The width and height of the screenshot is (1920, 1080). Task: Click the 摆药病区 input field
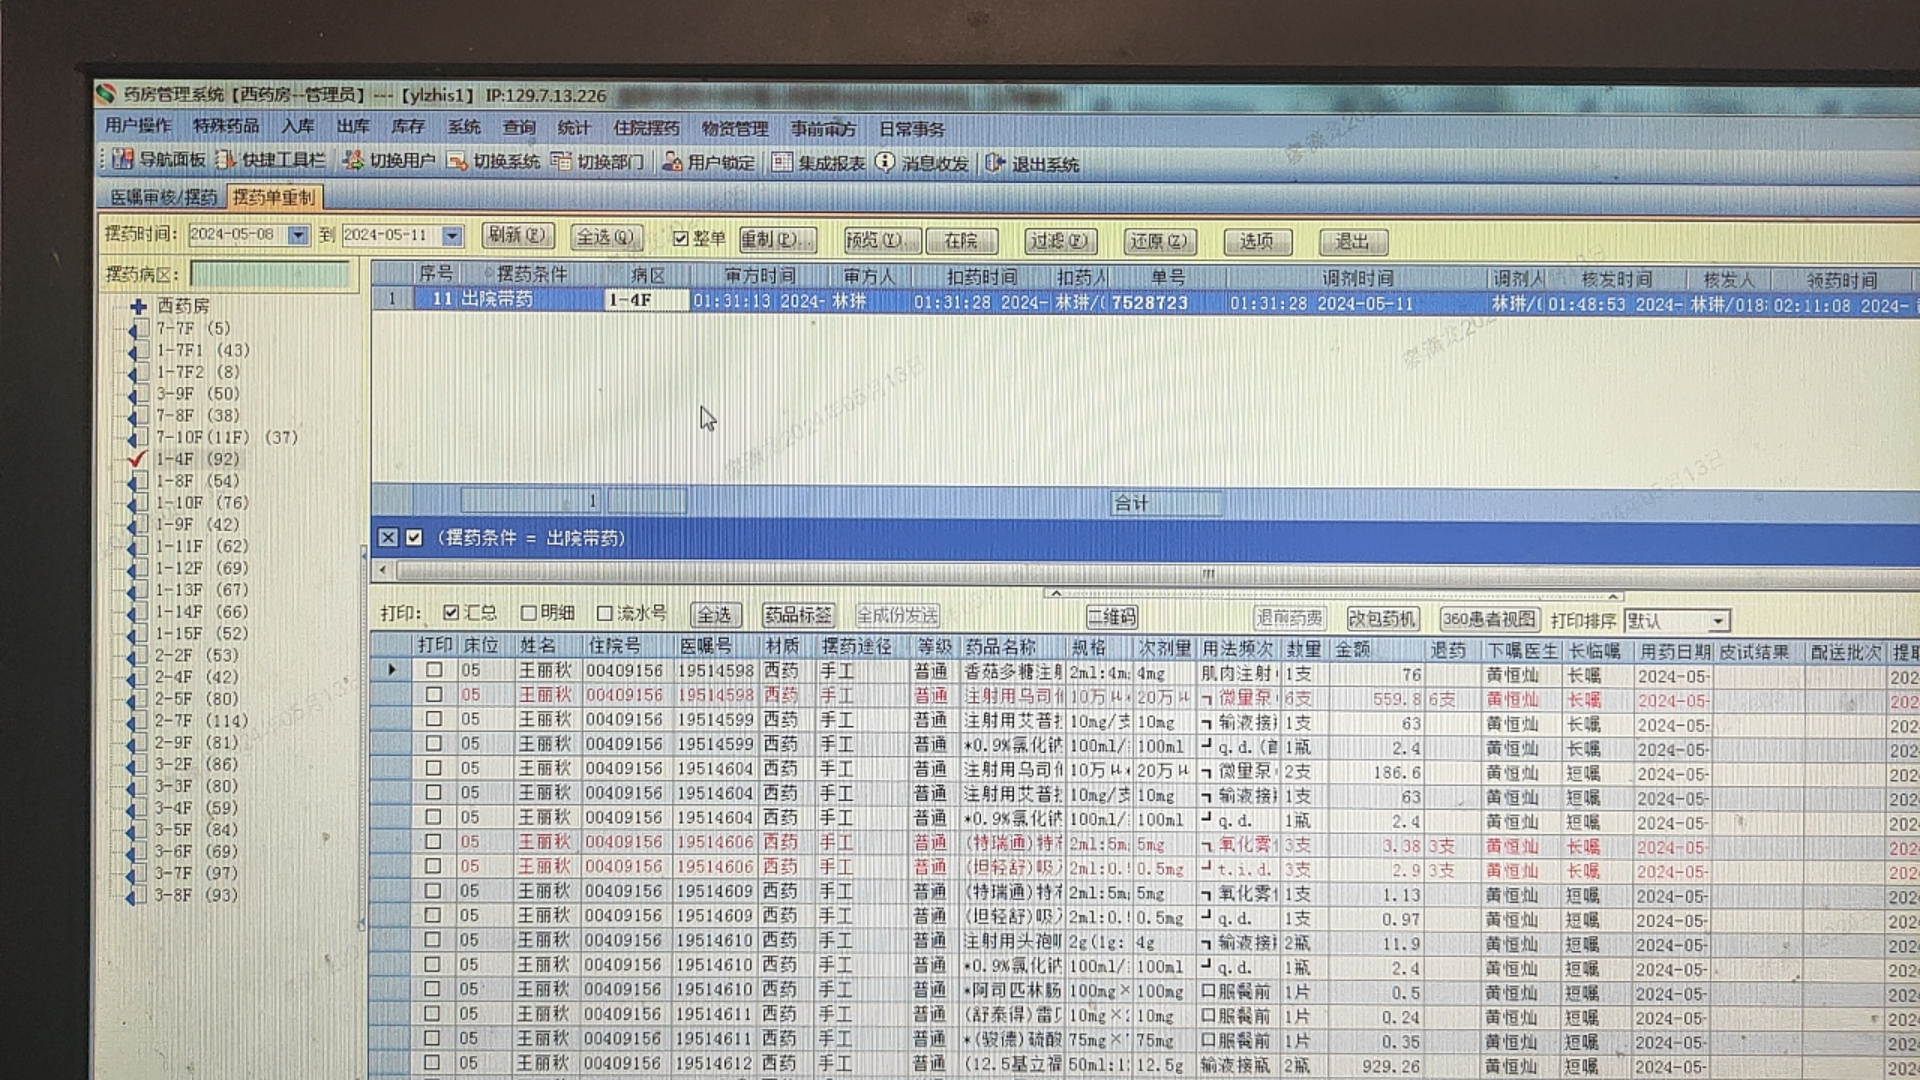[x=270, y=274]
